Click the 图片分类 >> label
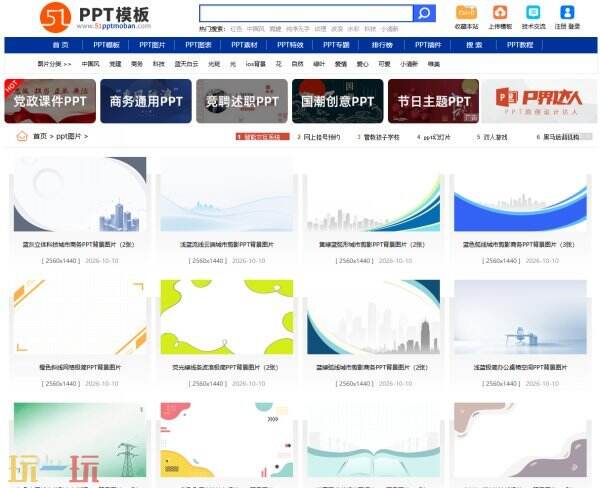The image size is (600, 488). (x=54, y=64)
